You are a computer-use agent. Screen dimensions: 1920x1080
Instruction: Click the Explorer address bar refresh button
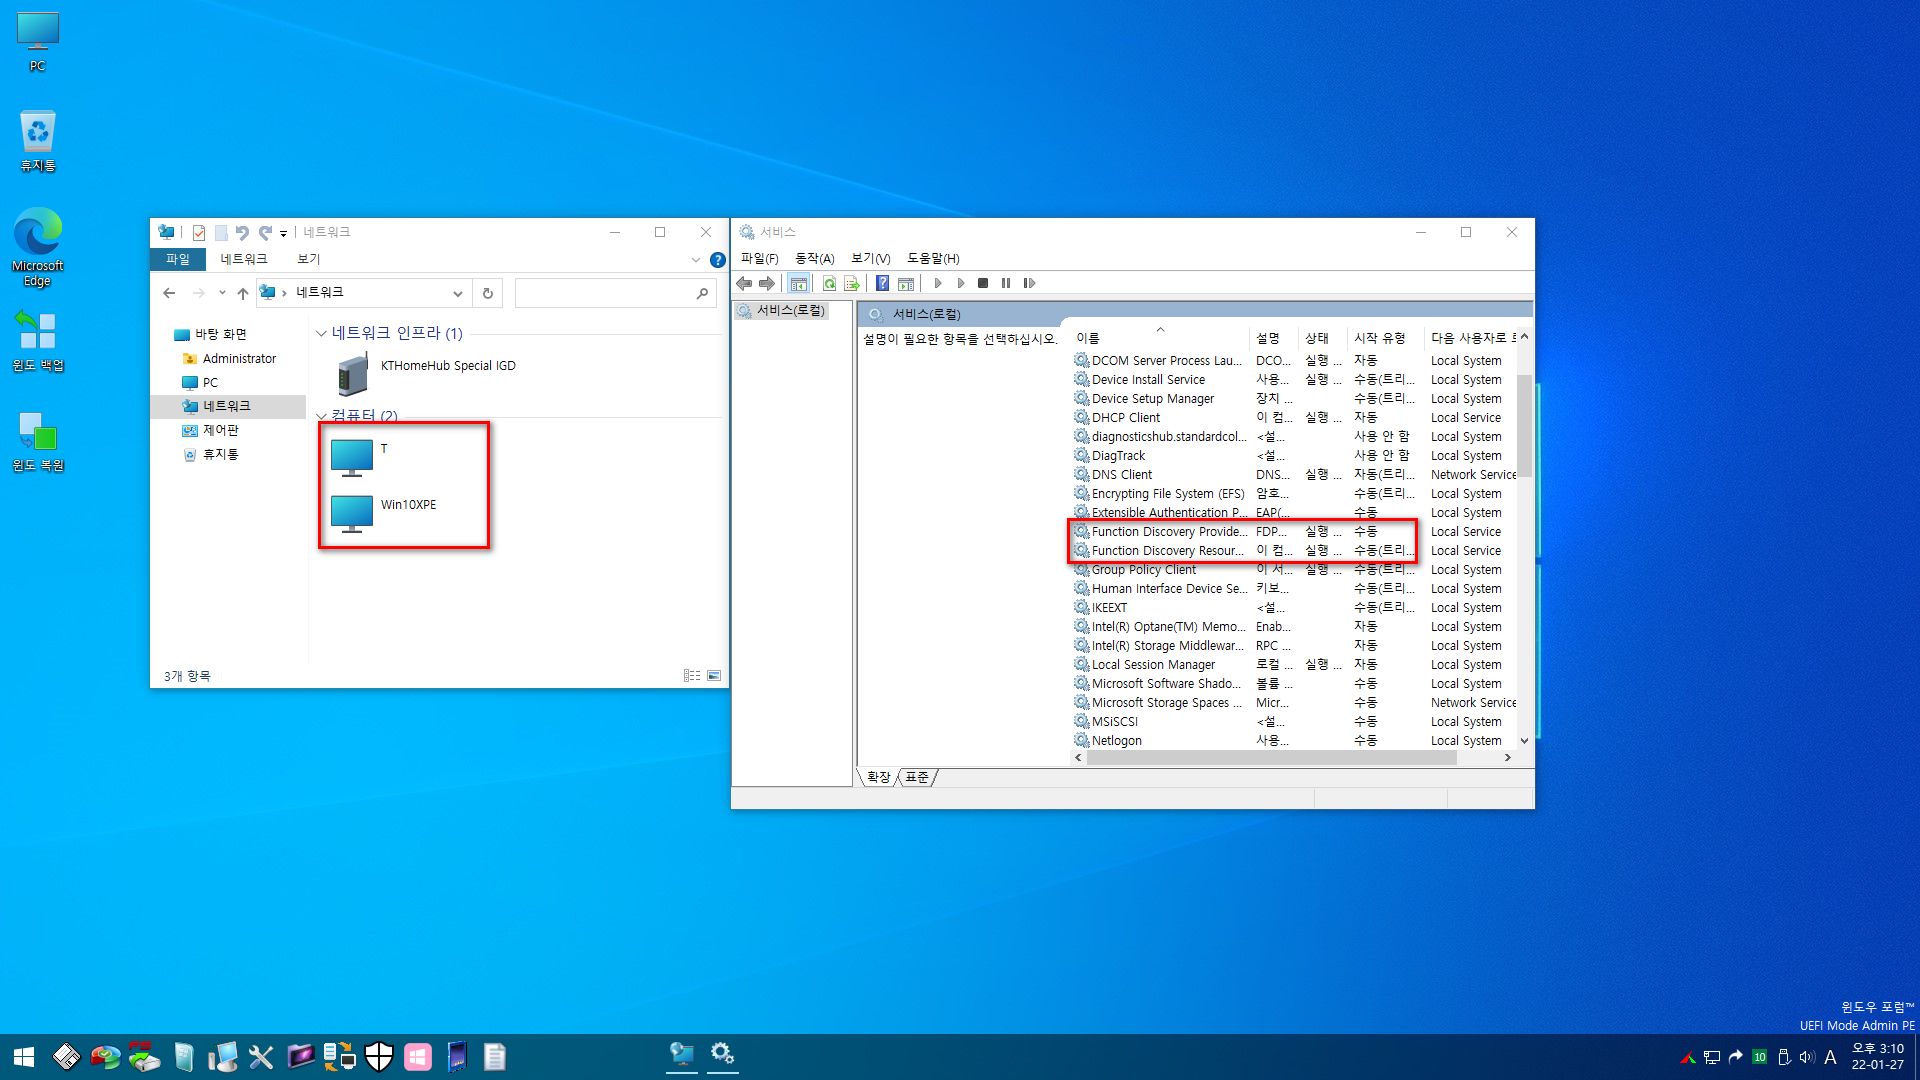pyautogui.click(x=487, y=293)
